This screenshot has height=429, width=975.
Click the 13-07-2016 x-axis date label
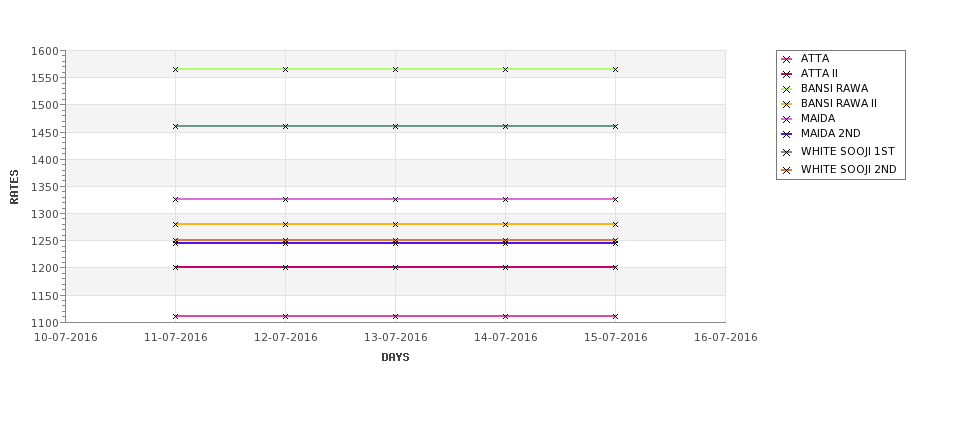[x=395, y=337]
